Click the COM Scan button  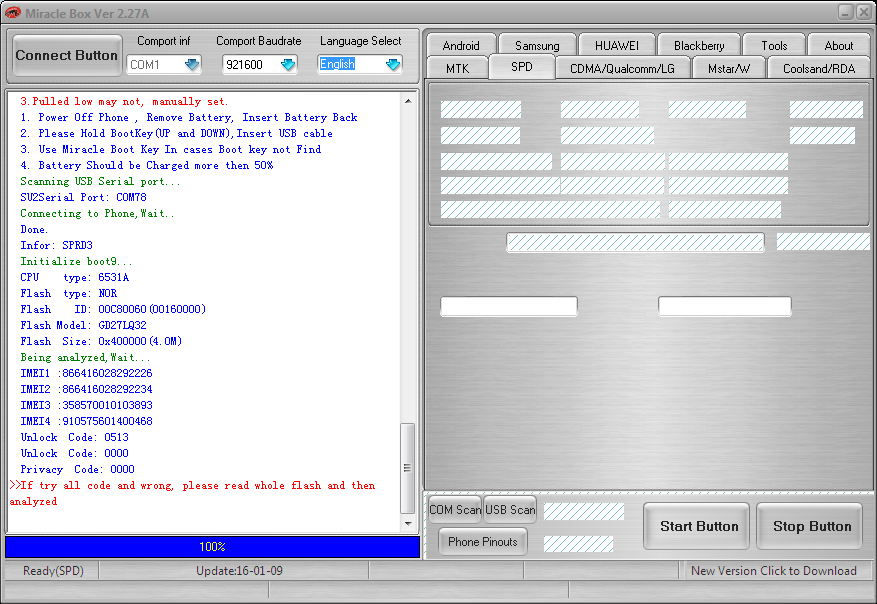click(x=455, y=510)
